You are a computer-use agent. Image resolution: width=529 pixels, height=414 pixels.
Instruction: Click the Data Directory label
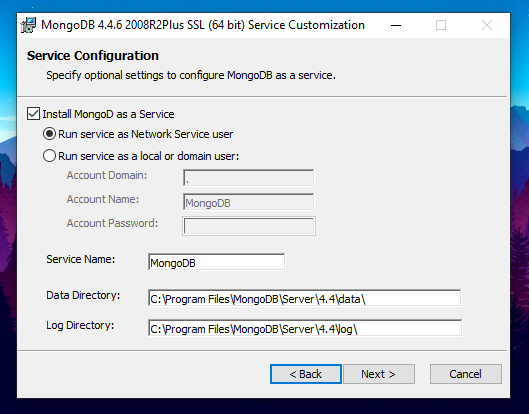[83, 295]
